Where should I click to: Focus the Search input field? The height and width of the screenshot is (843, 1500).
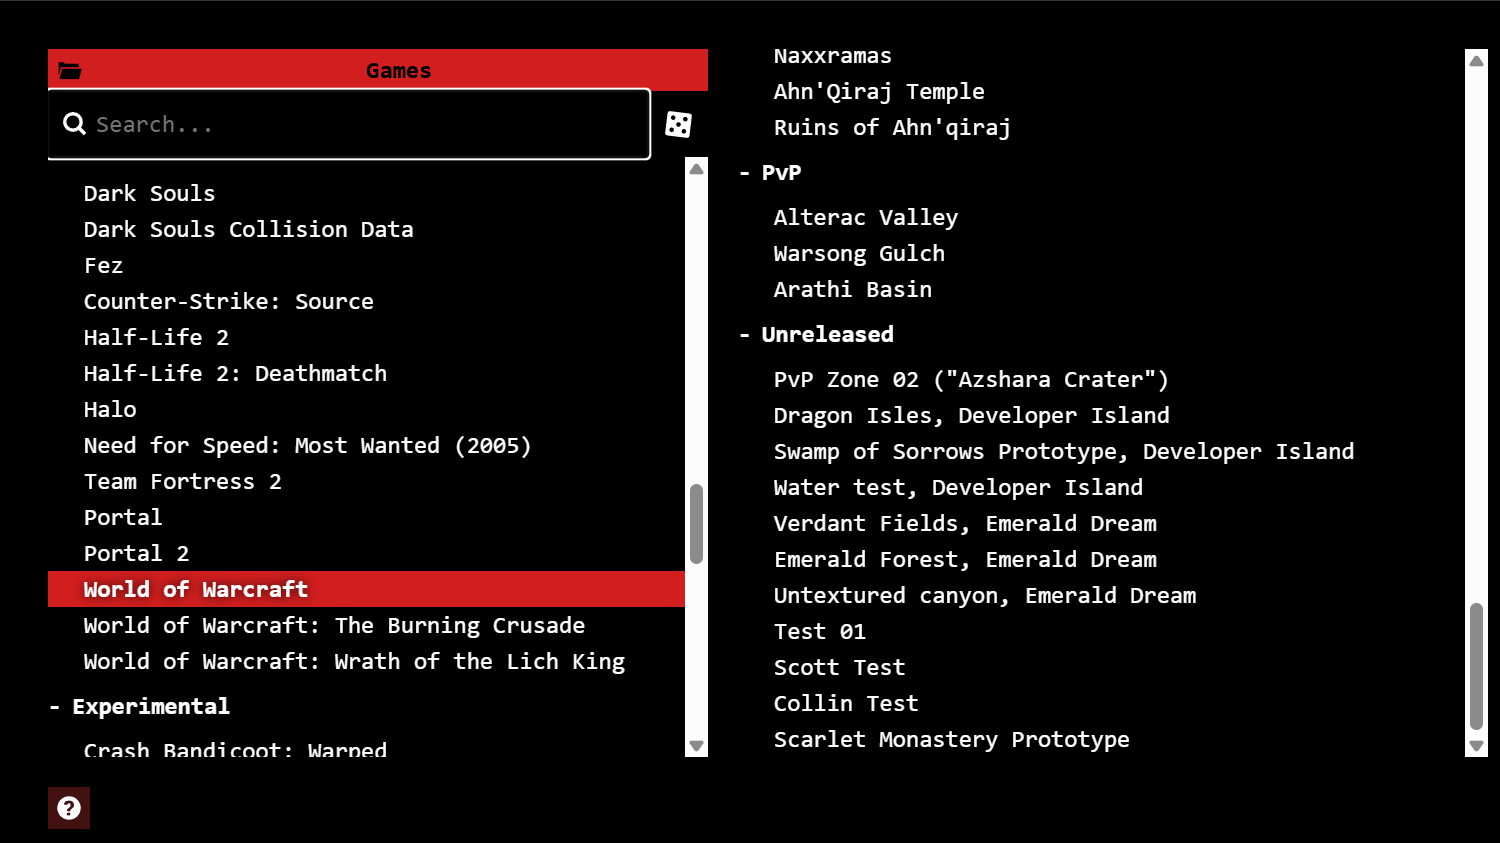click(x=349, y=124)
